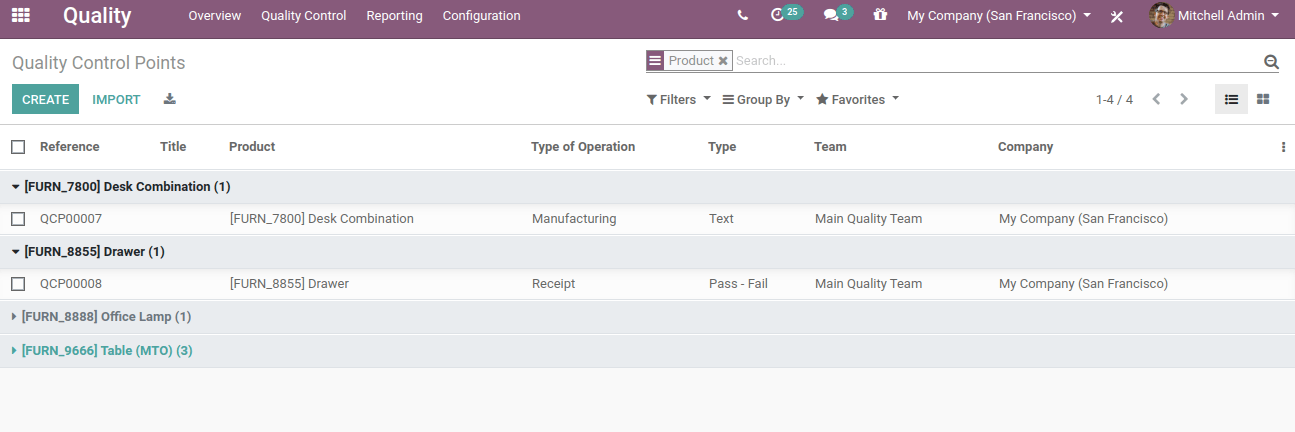Click the Pass - Fail type cell

click(x=738, y=284)
